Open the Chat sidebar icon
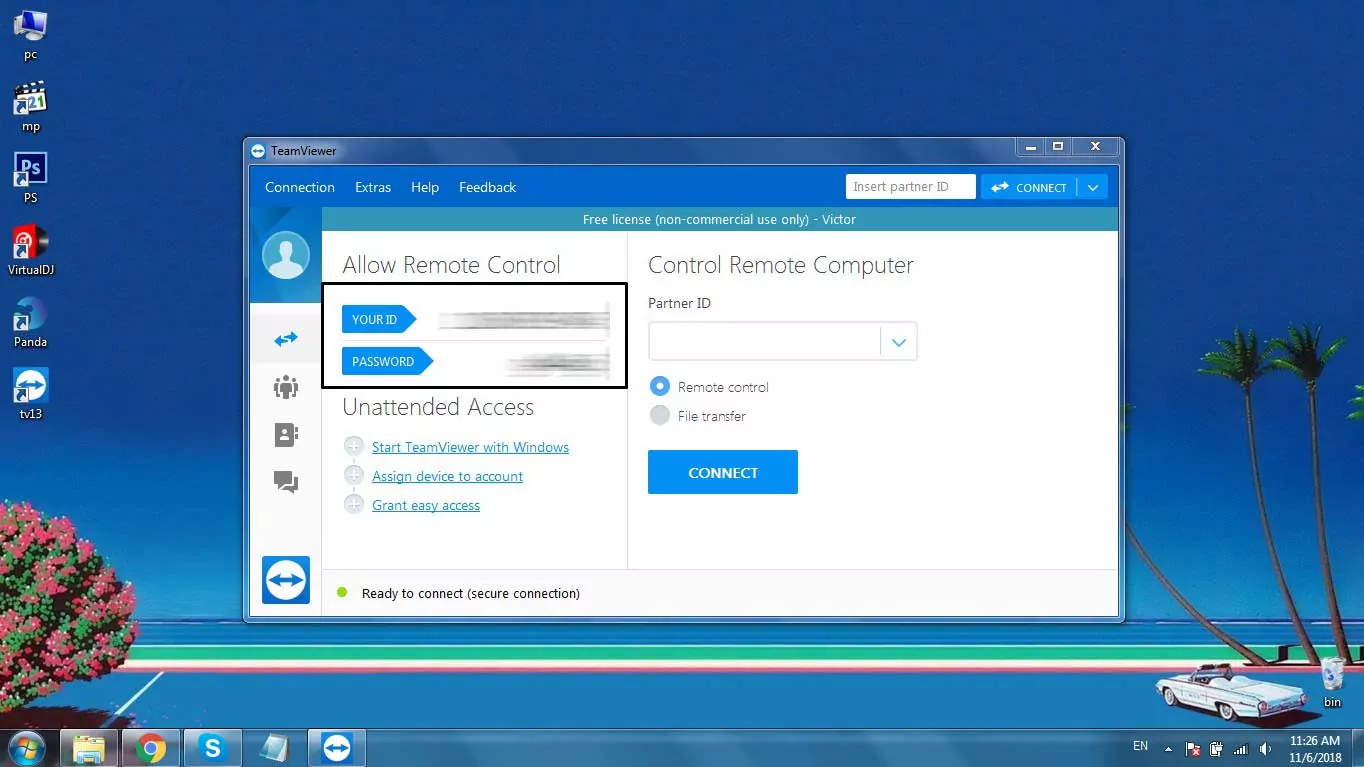This screenshot has width=1364, height=767. (286, 482)
